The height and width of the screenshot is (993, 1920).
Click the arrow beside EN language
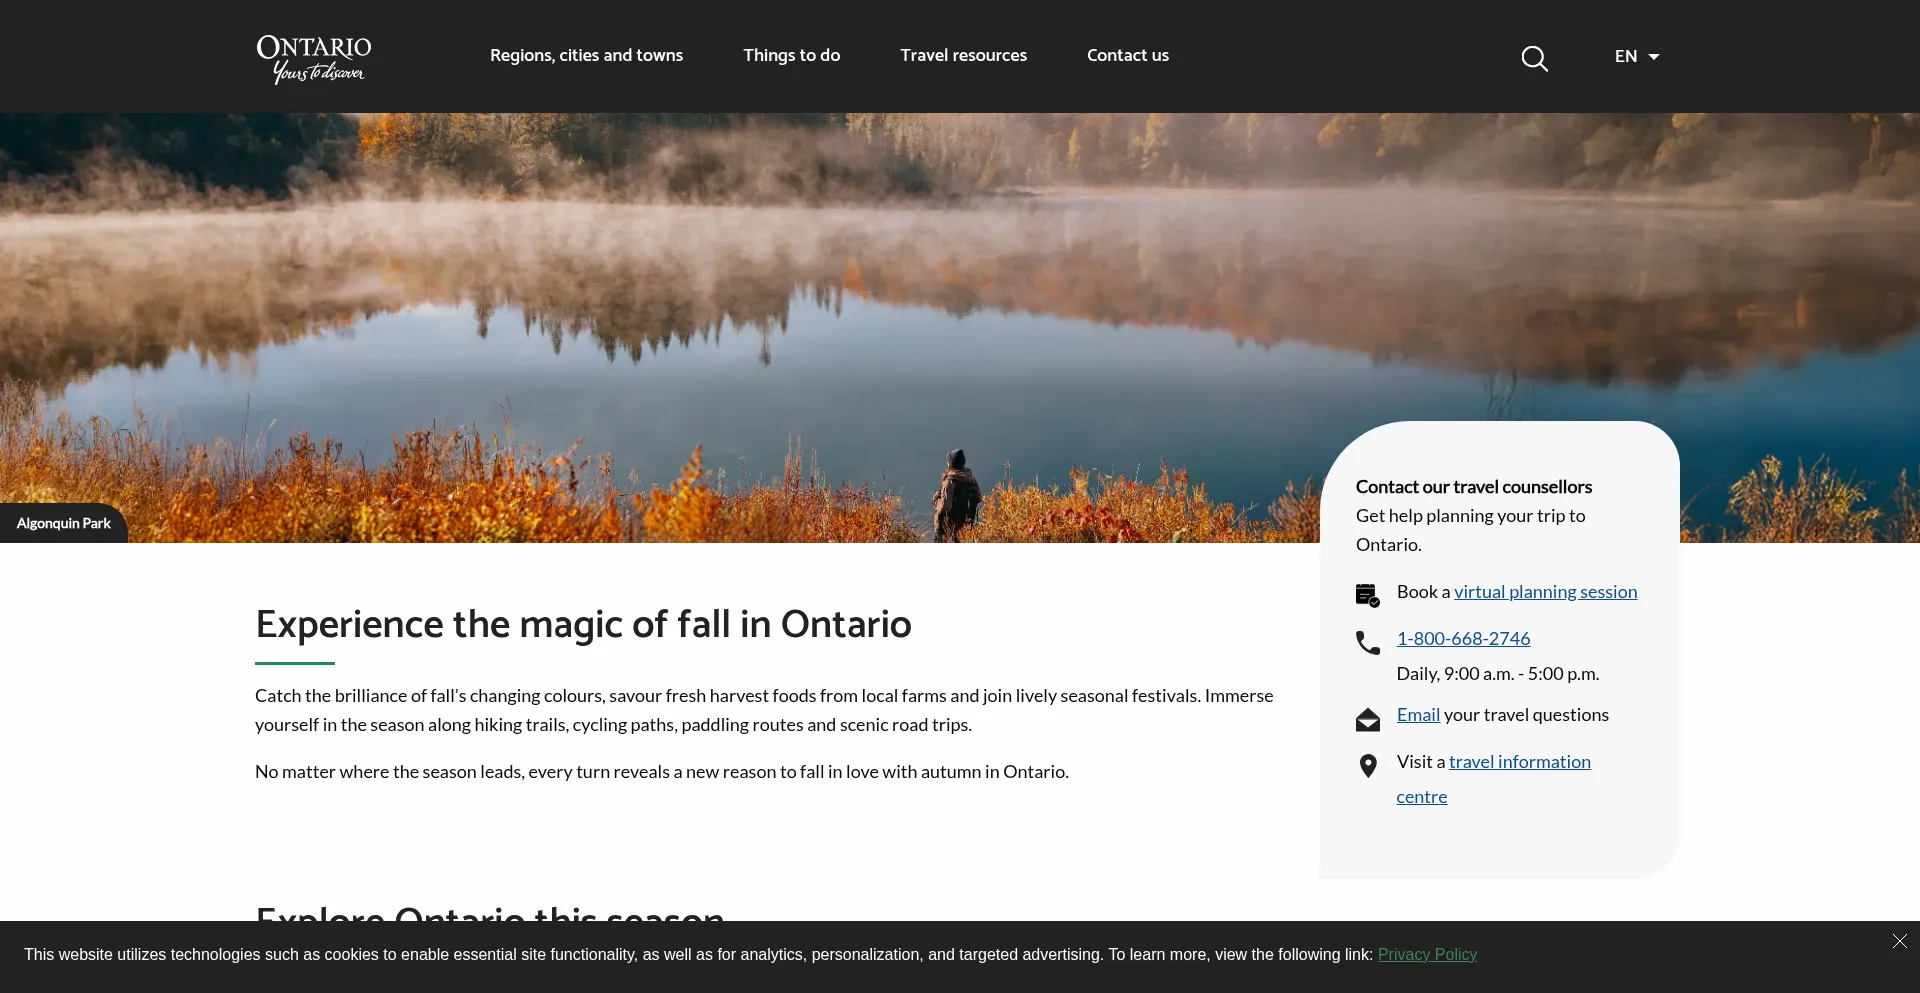(x=1654, y=57)
